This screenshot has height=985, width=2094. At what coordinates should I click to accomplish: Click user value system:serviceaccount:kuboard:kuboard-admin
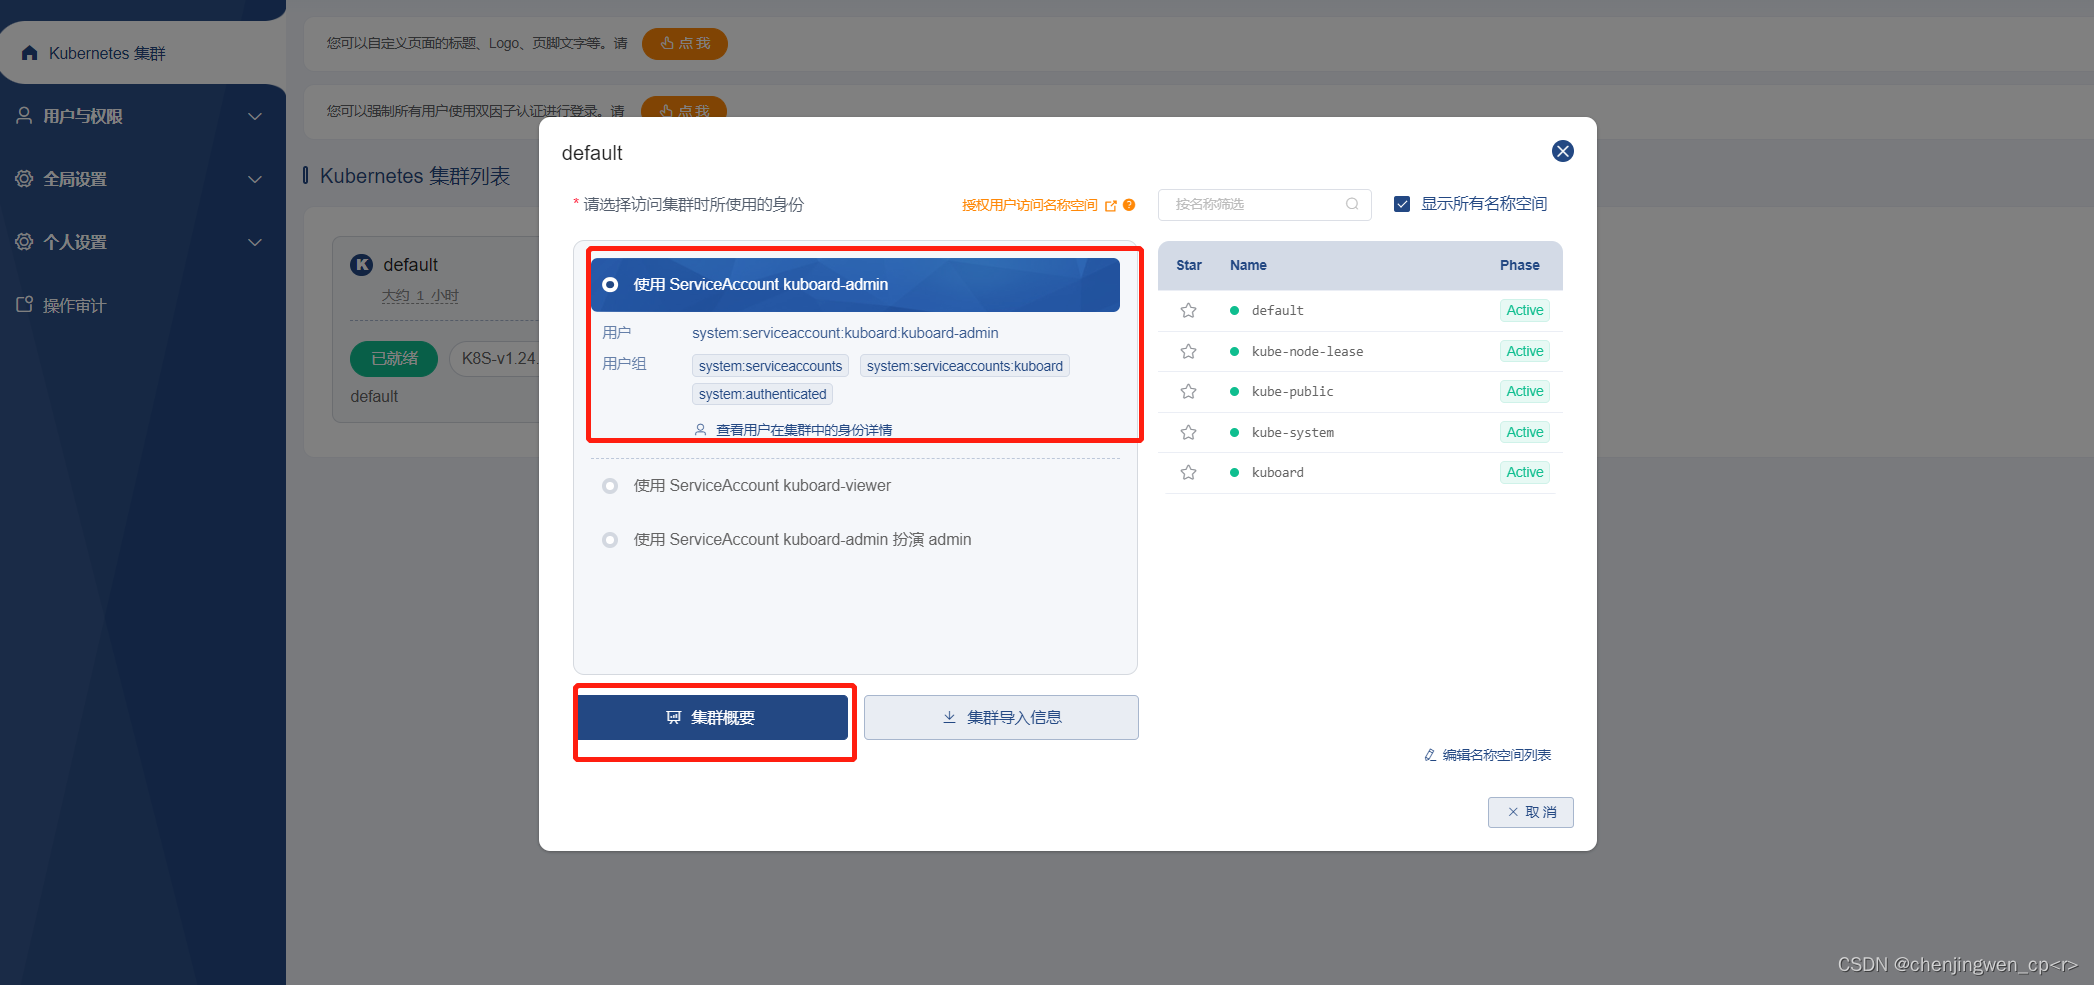[x=845, y=333]
